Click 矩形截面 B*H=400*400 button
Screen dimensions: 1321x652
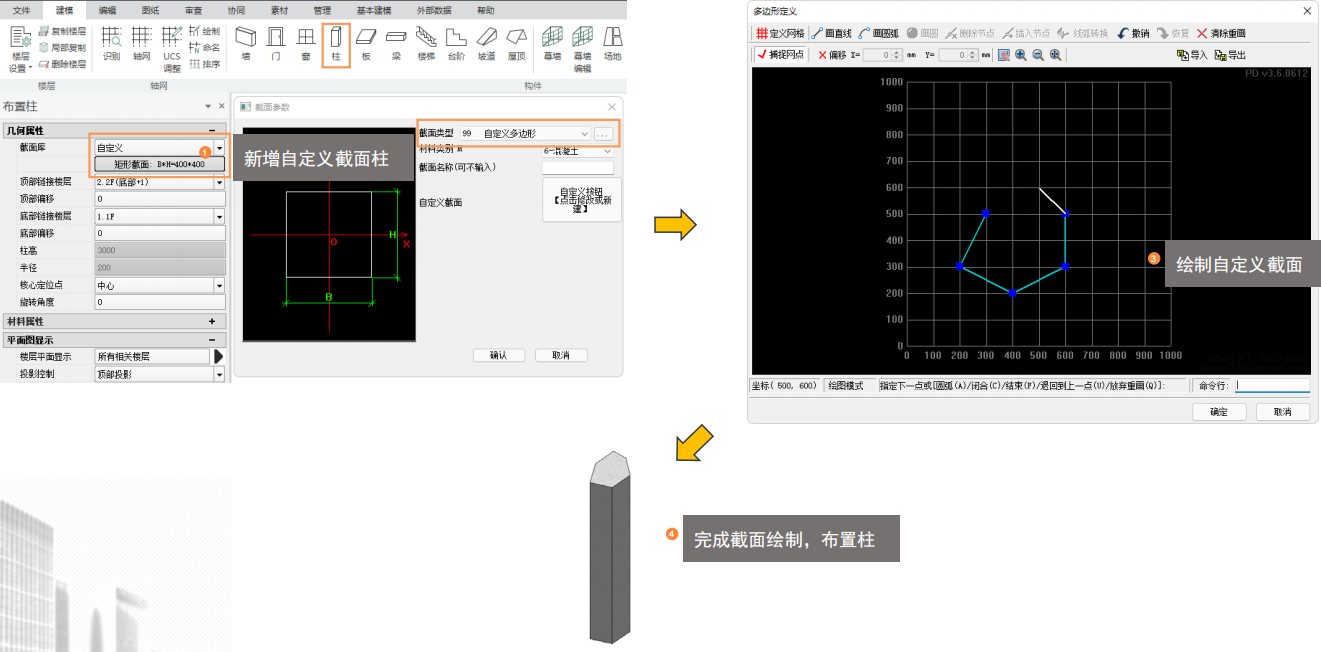(160, 164)
